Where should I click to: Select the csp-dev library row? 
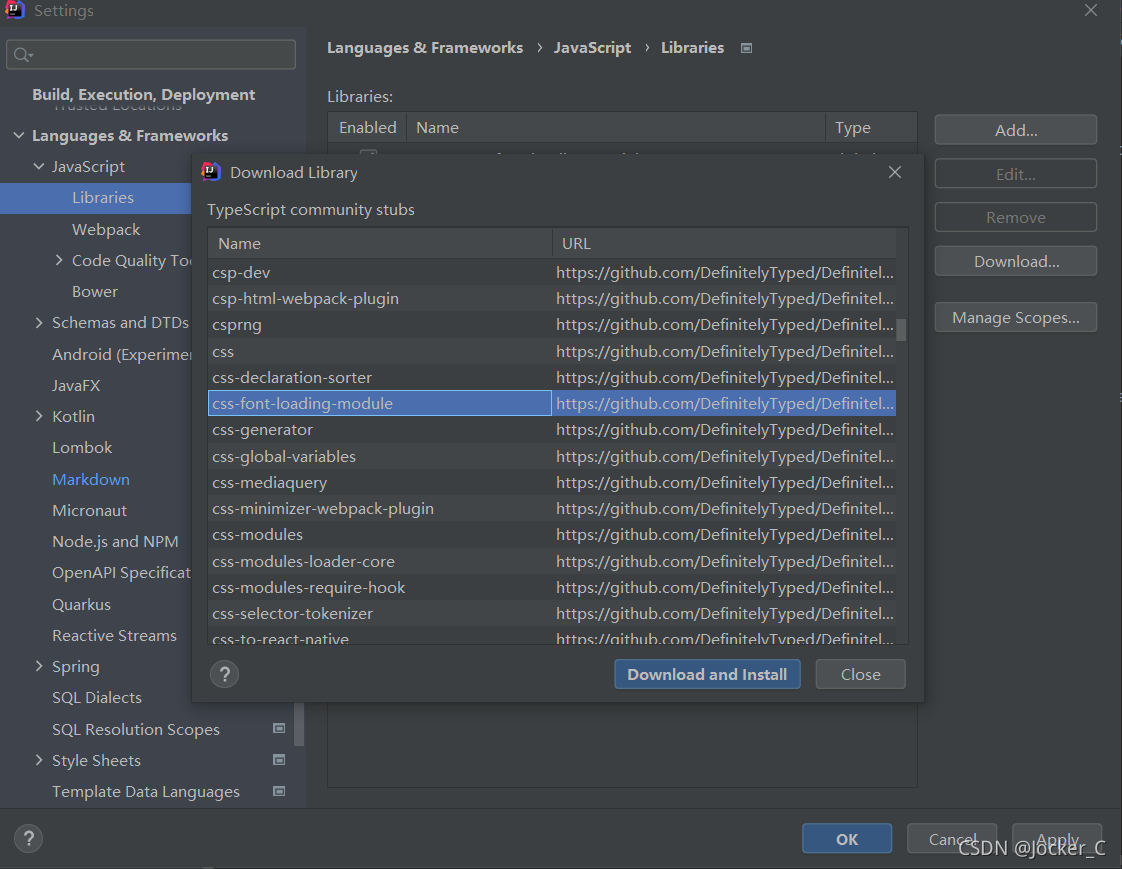coord(552,273)
